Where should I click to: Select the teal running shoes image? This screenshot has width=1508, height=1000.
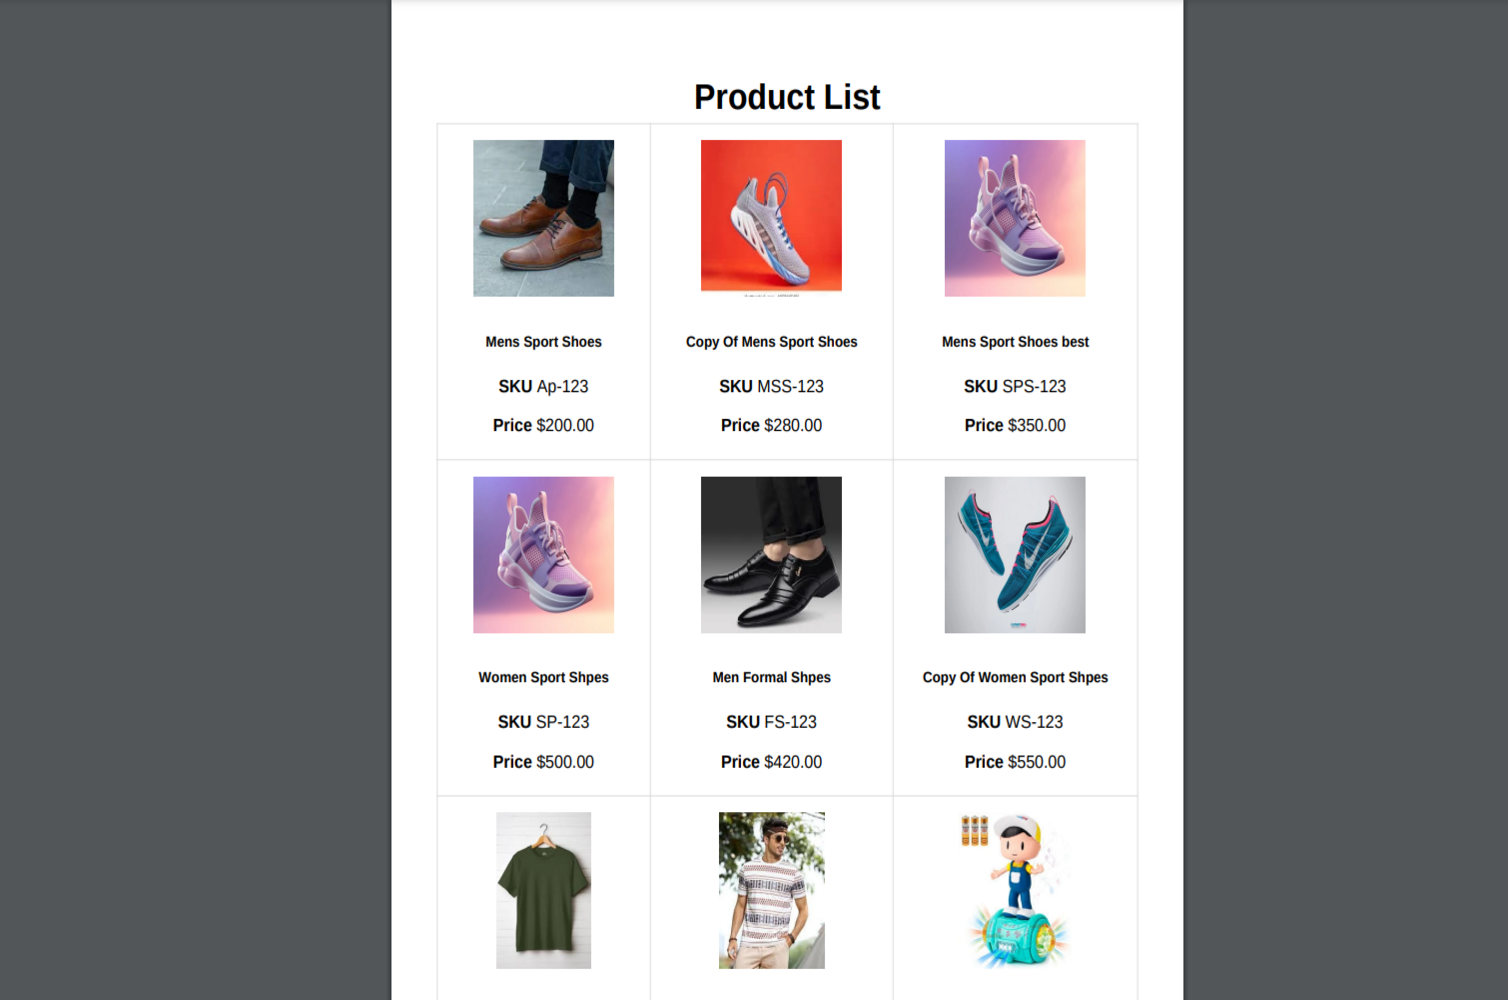1015,555
